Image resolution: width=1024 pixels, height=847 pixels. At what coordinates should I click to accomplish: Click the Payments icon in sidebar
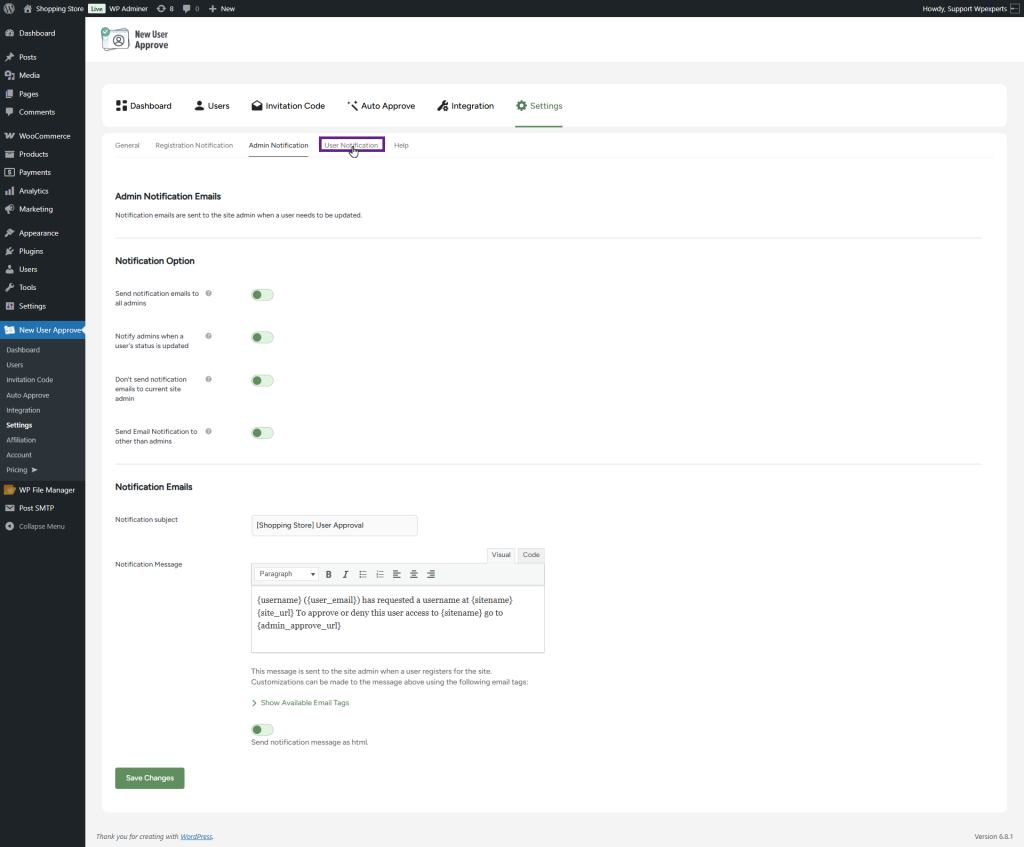point(10,172)
